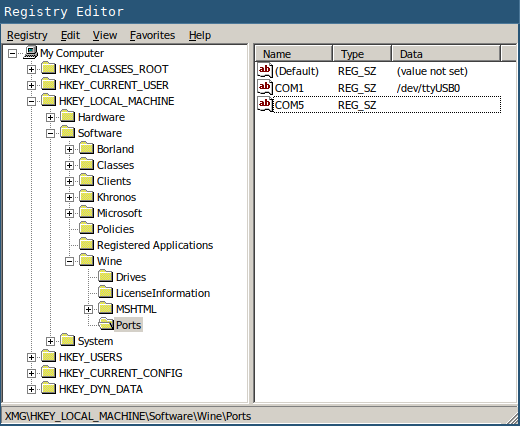520x426 pixels.
Task: Click the Data column header
Action: point(446,54)
